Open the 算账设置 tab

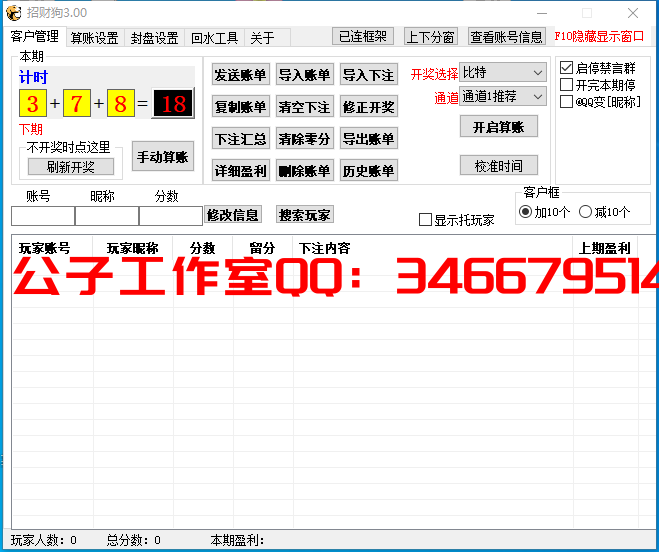pyautogui.click(x=95, y=38)
